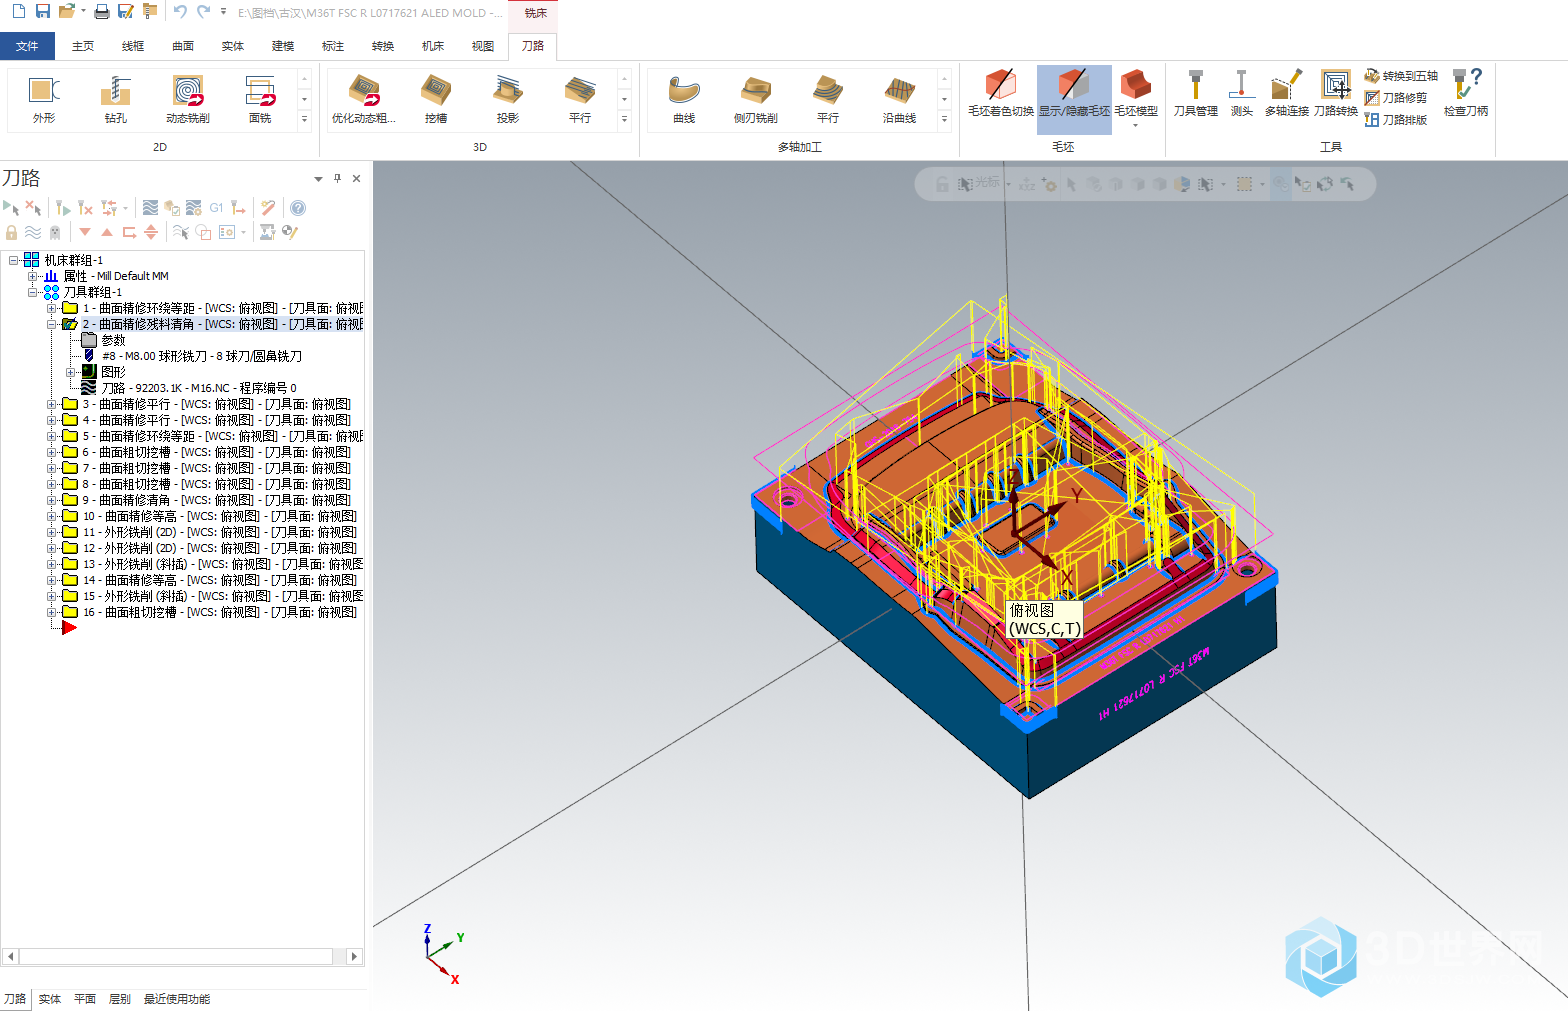Select 刀路 - 92203.1K - M16.NC entry
This screenshot has height=1011, width=1568.
click(190, 388)
